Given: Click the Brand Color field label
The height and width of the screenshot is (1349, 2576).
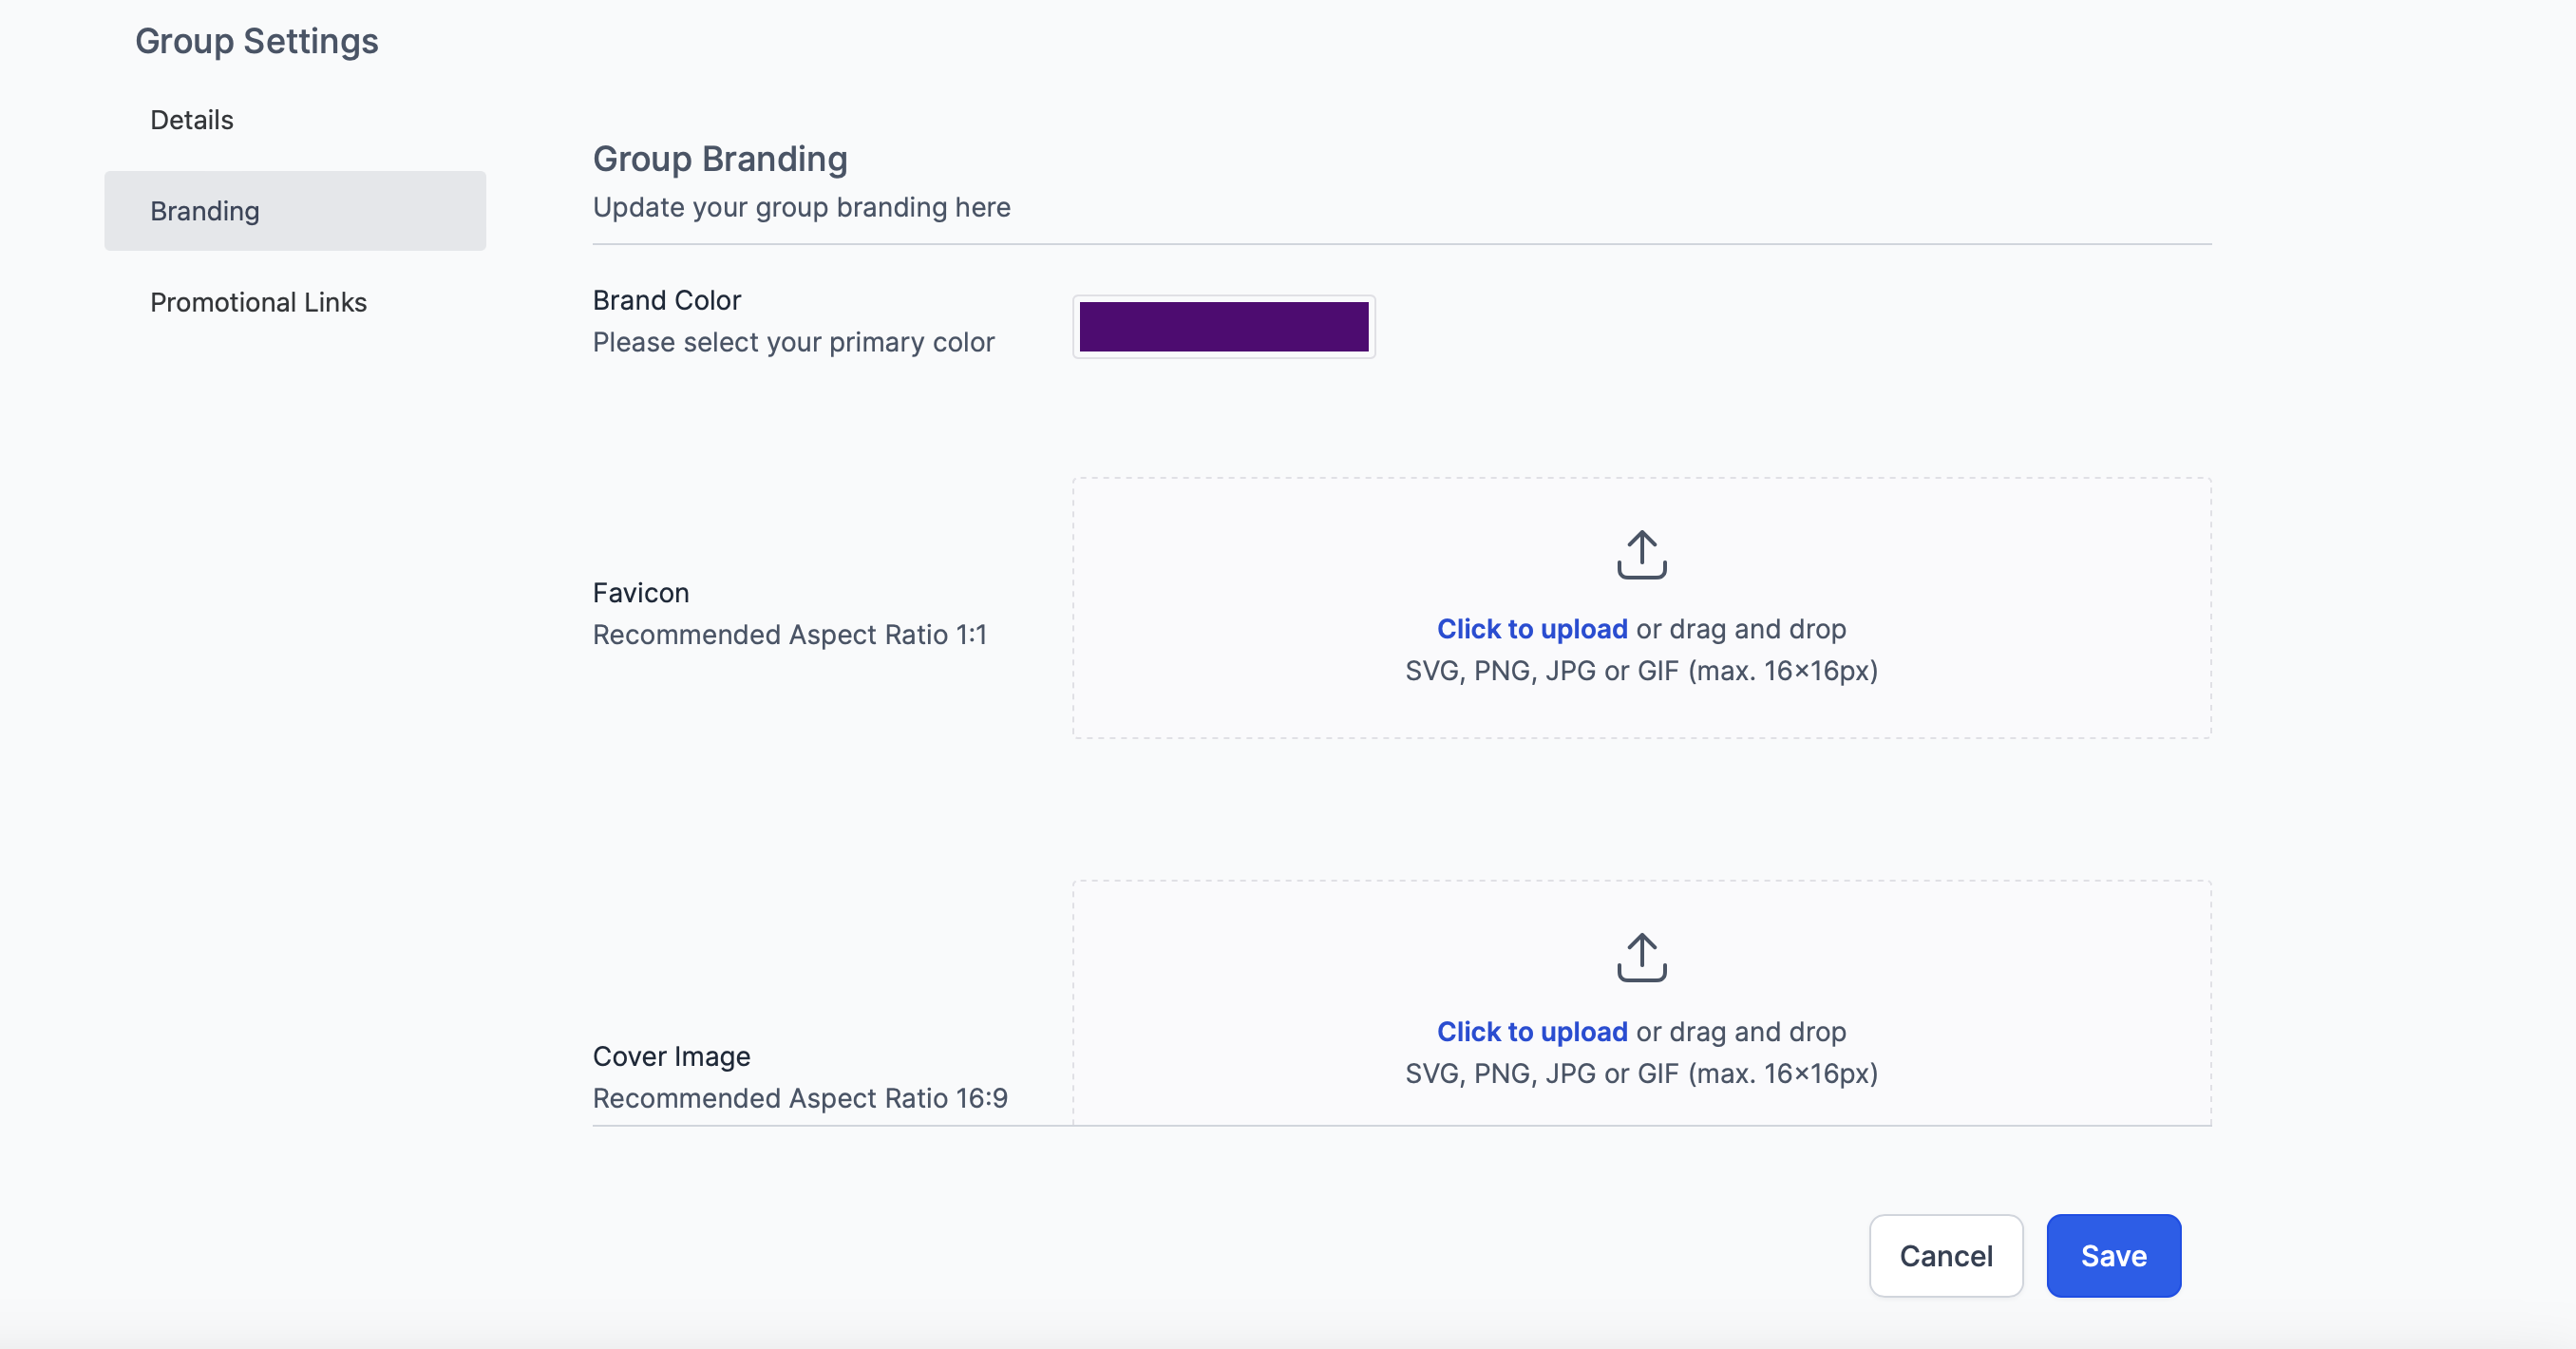Looking at the screenshot, I should pos(666,300).
